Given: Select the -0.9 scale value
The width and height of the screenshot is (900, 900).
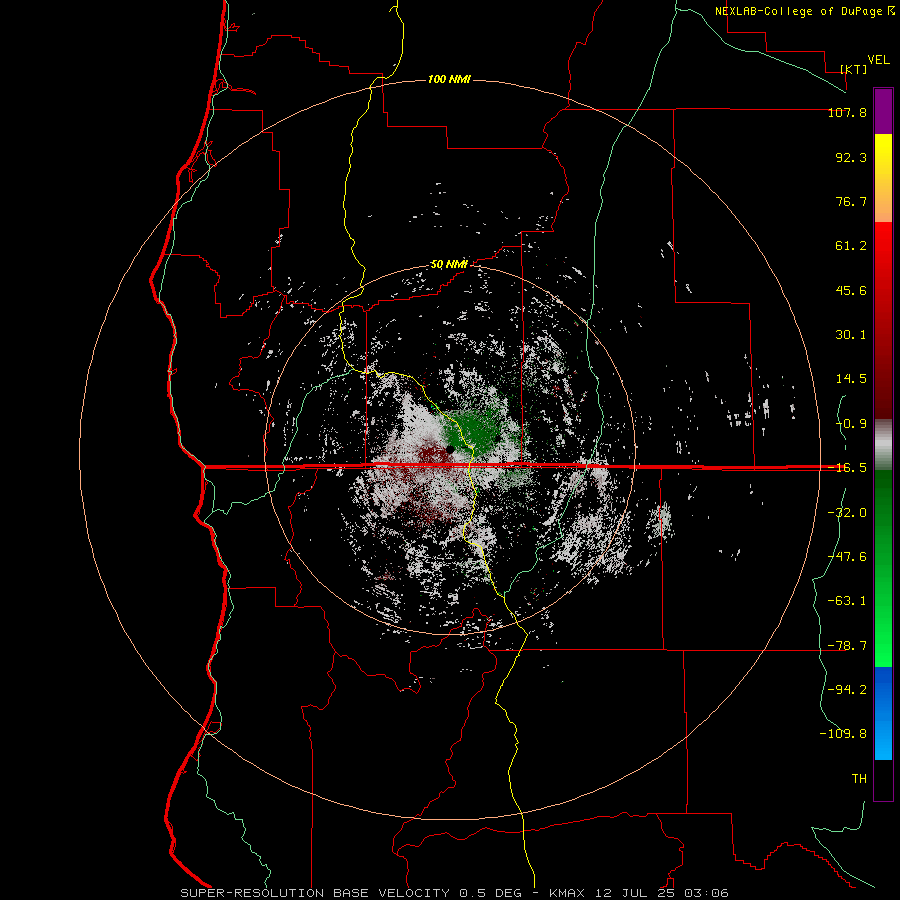Looking at the screenshot, I should pyautogui.click(x=851, y=424).
